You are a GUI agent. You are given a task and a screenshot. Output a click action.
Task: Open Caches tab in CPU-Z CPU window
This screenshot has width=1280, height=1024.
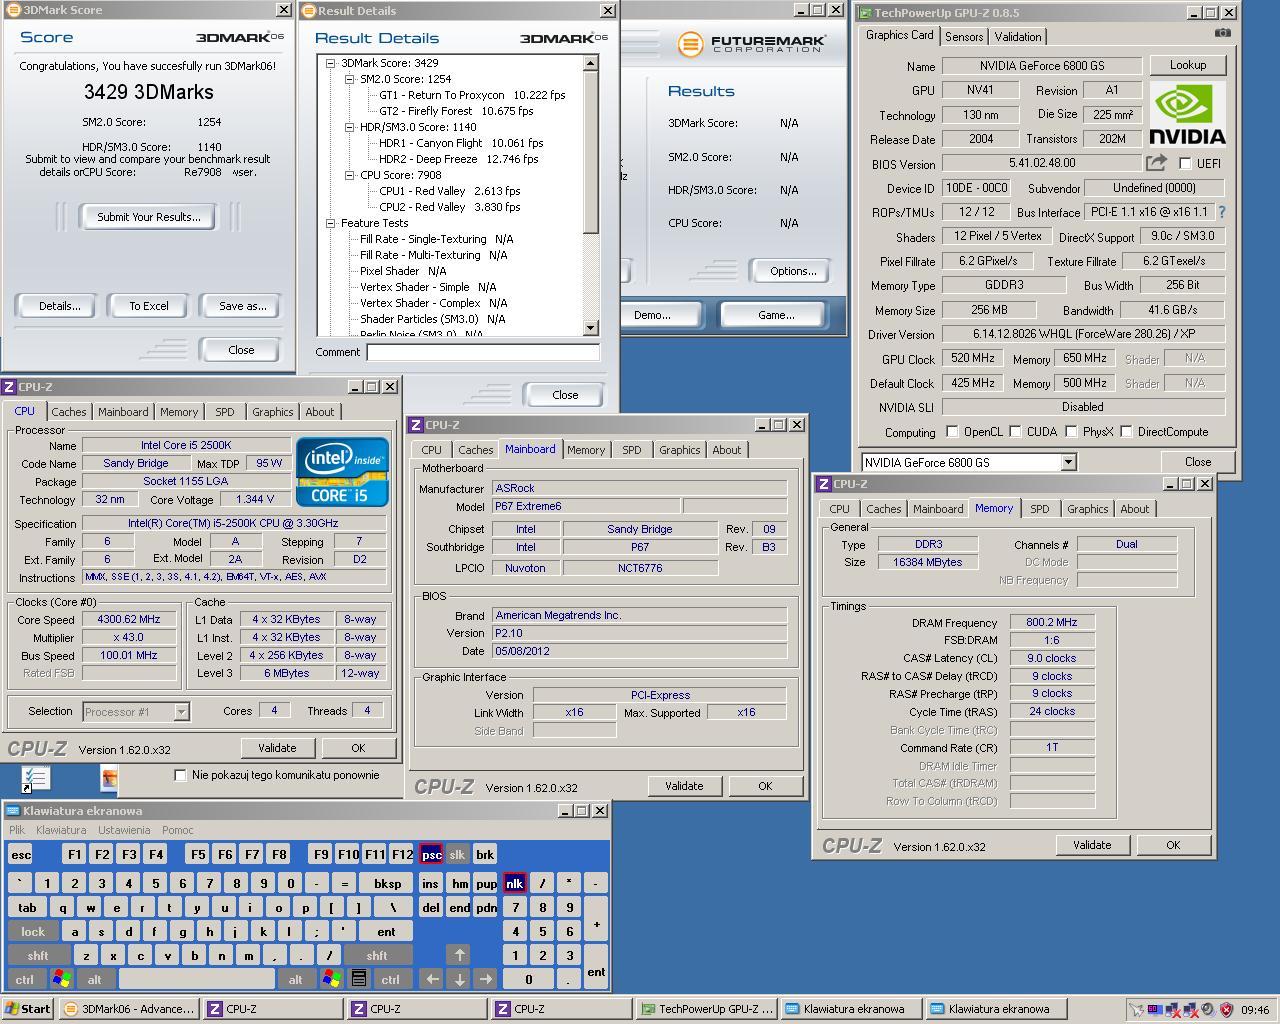tap(69, 412)
